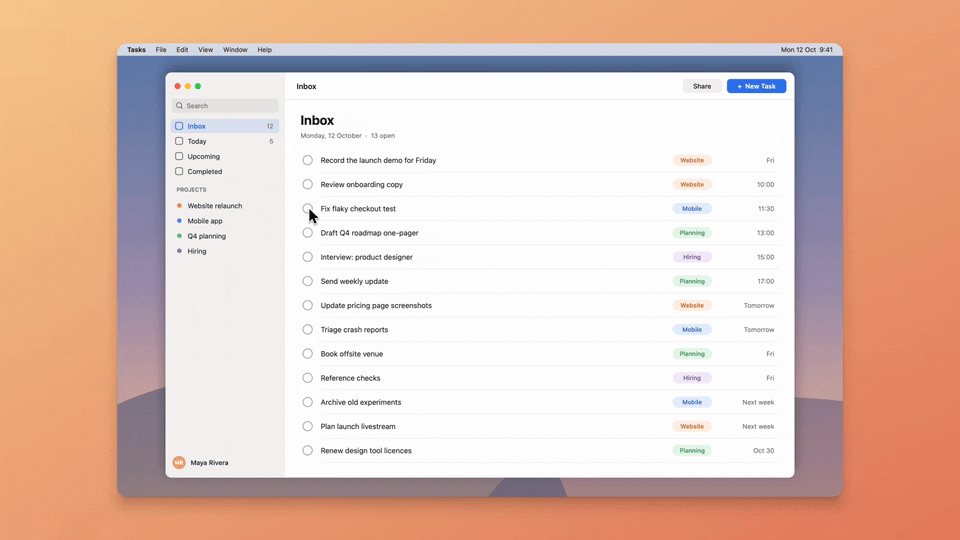This screenshot has width=960, height=540.
Task: Click the green dot for Q4 planning
Action: pos(179,236)
